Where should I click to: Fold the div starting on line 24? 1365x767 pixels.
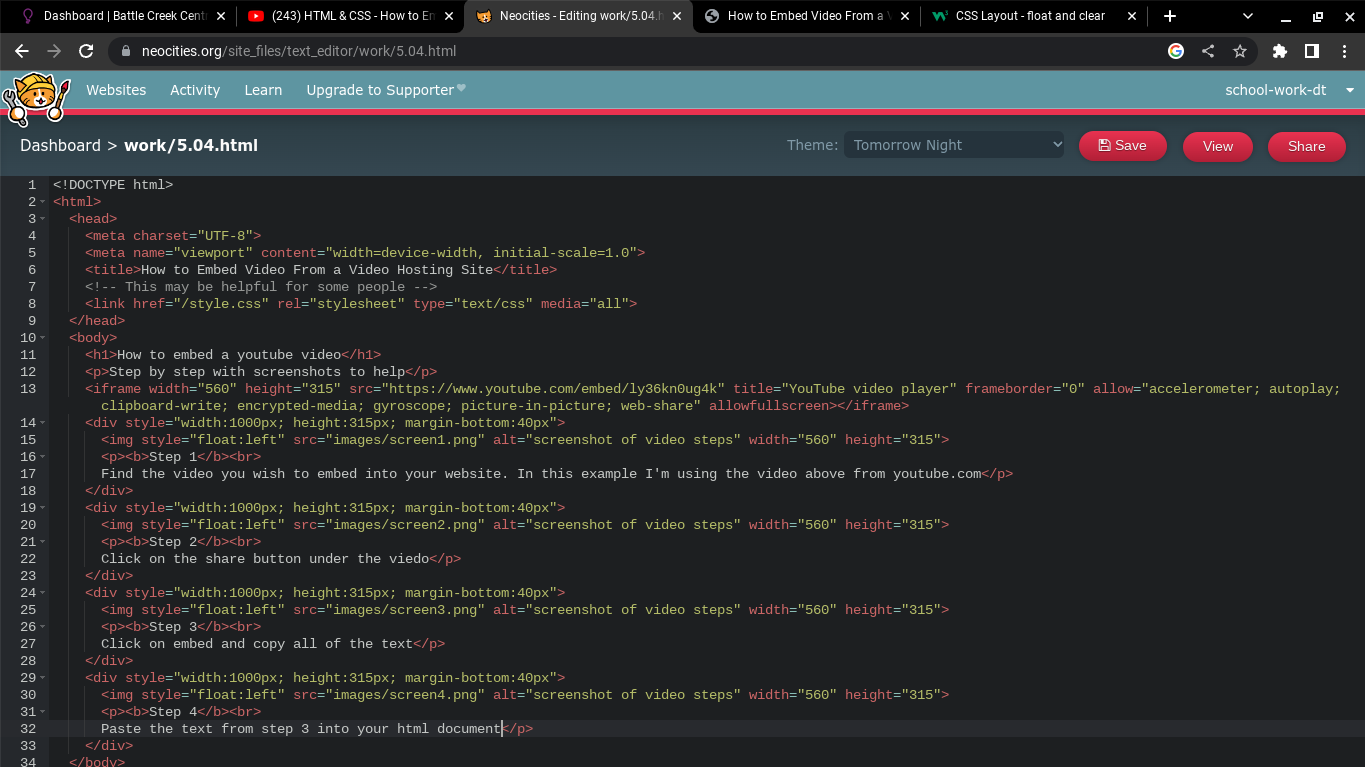click(x=42, y=593)
